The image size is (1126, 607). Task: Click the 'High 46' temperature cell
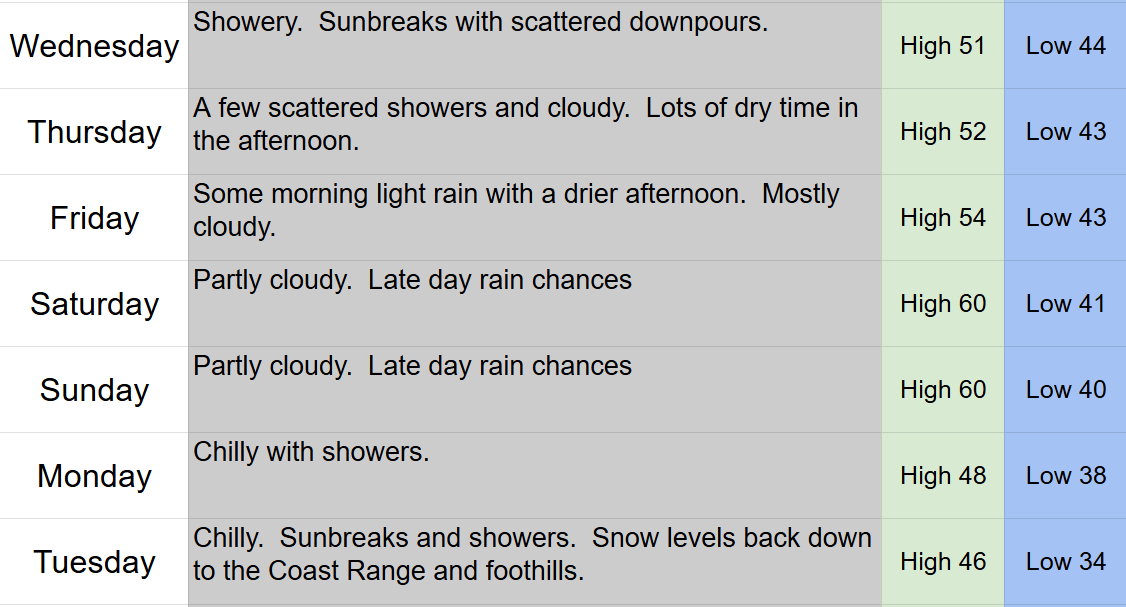point(942,562)
